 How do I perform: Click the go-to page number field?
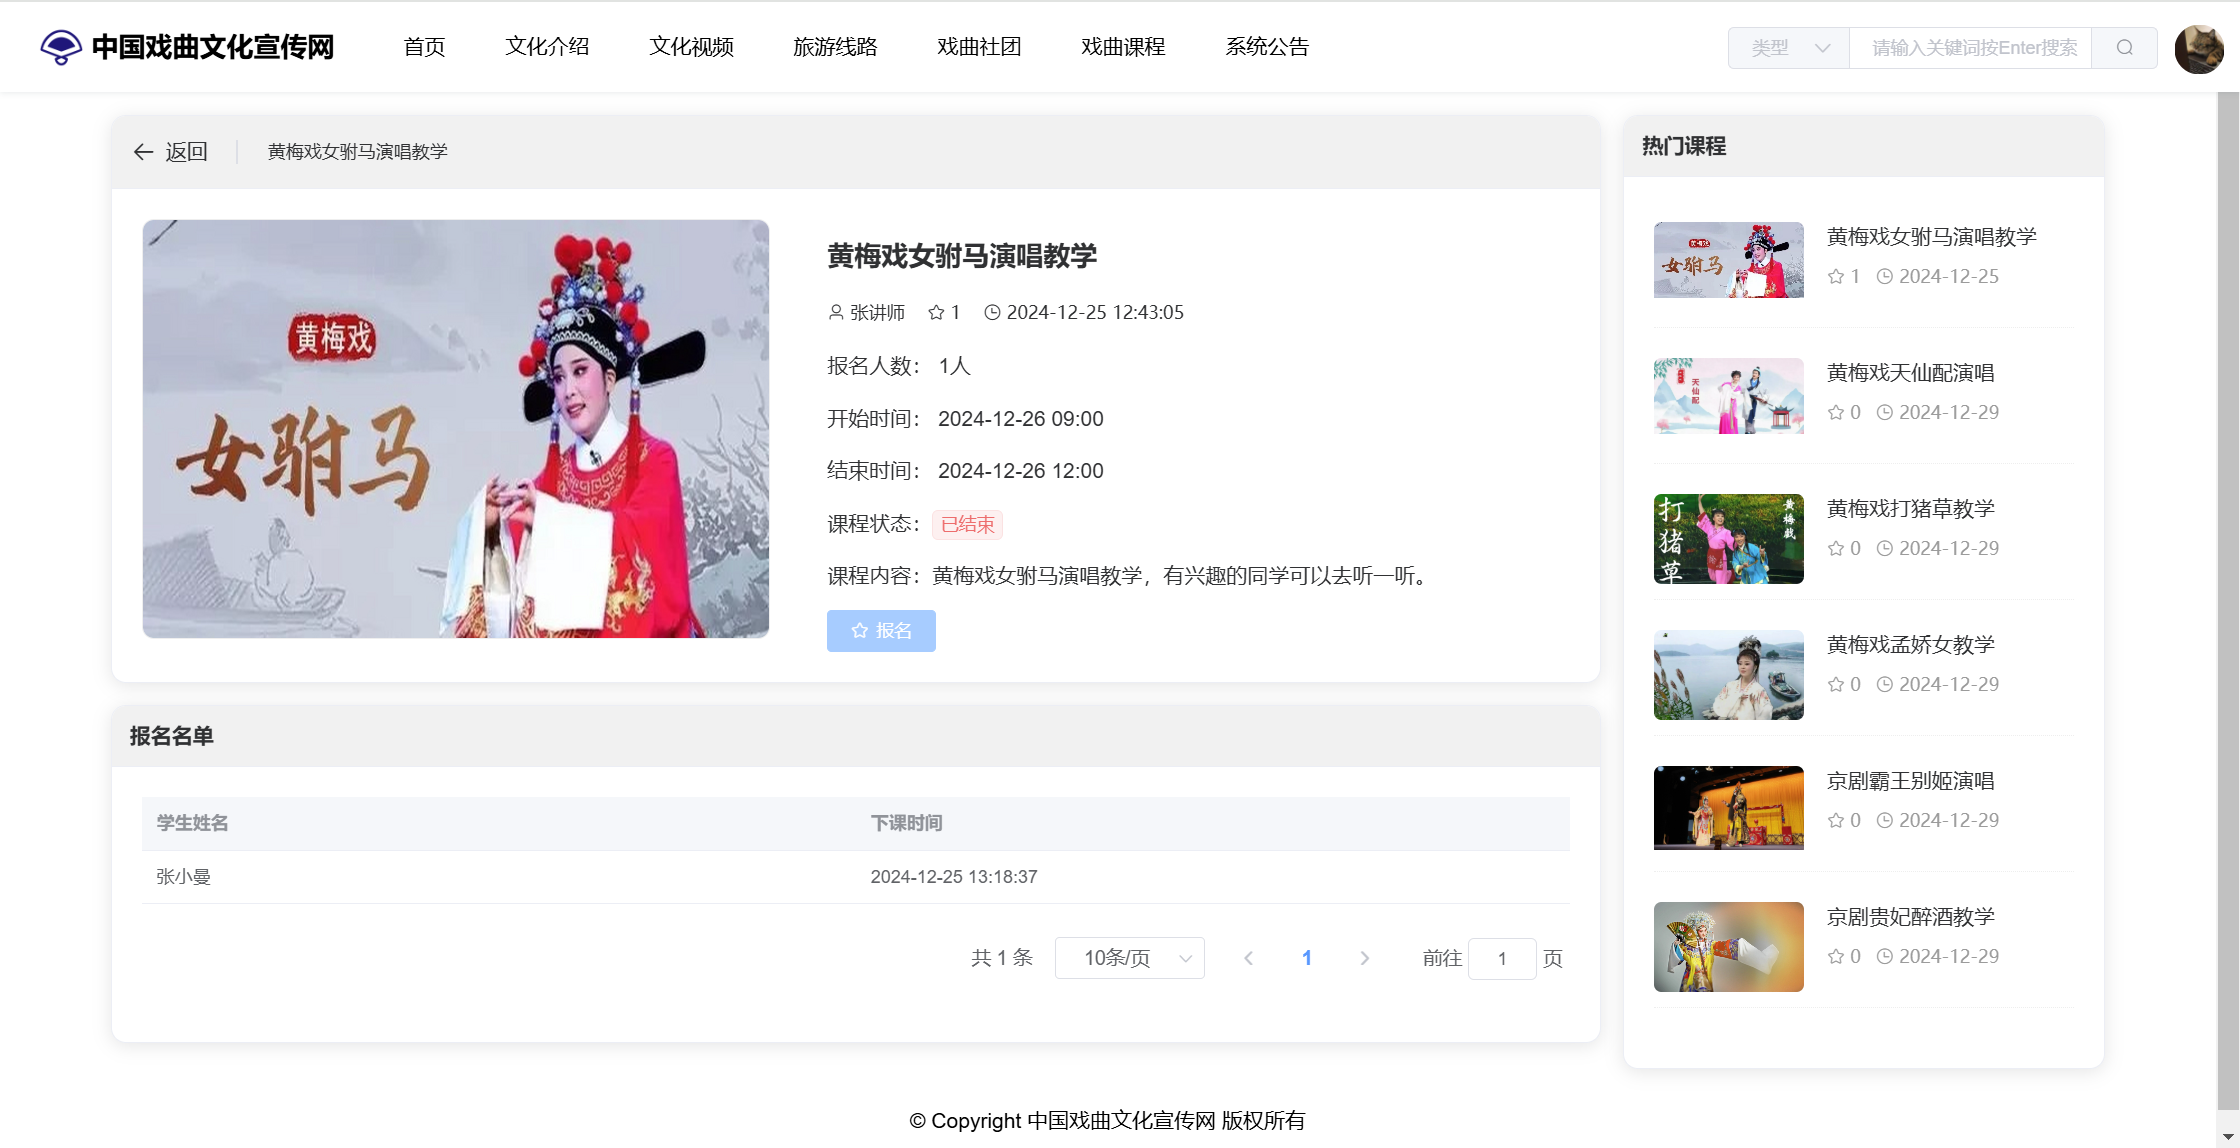[1501, 959]
